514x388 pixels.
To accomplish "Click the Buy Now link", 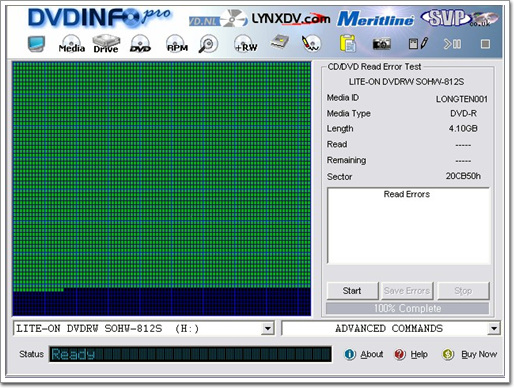I will [479, 354].
